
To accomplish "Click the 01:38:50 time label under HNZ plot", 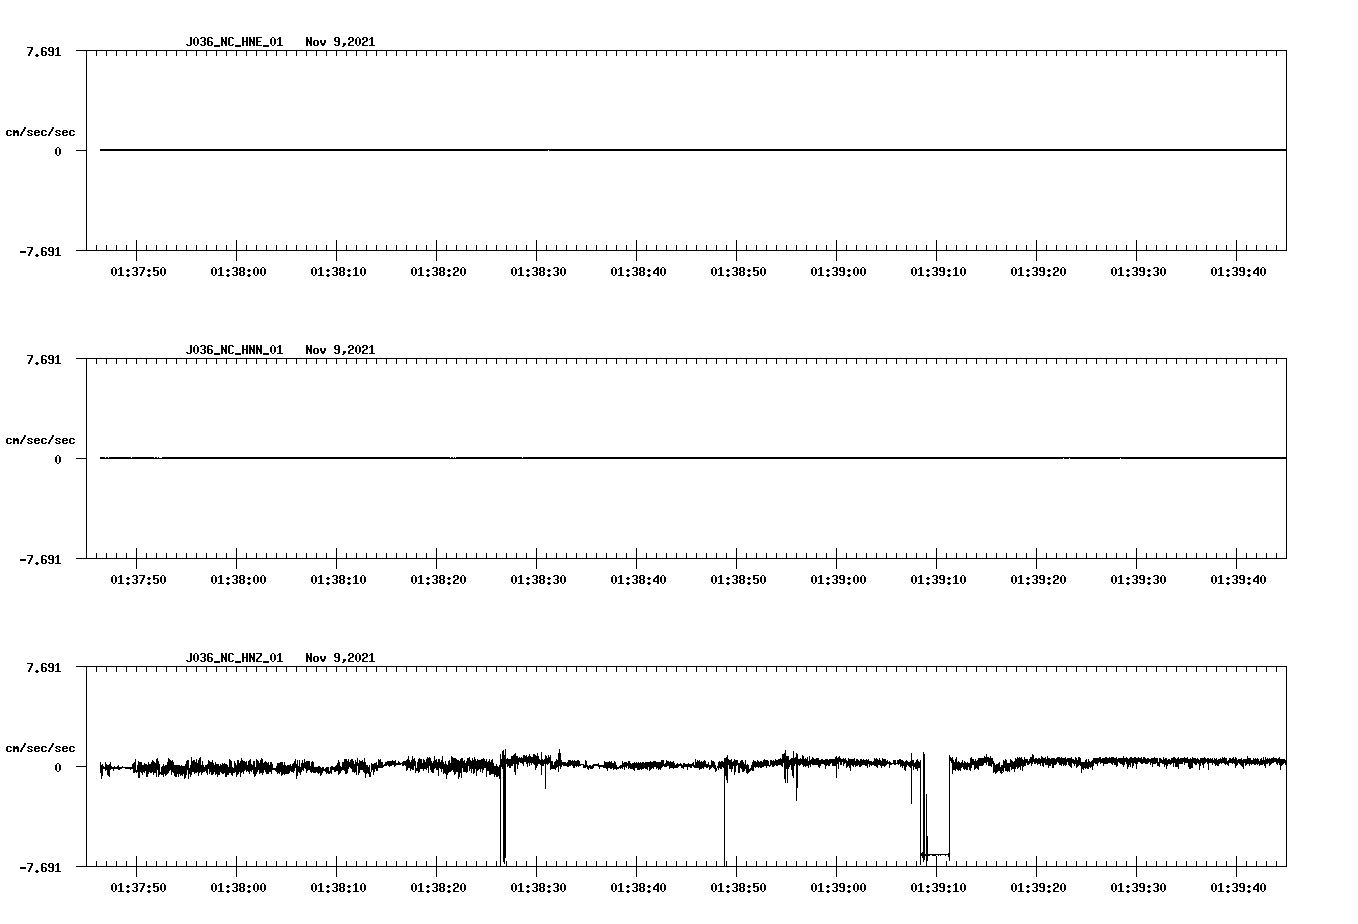I will [x=738, y=888].
